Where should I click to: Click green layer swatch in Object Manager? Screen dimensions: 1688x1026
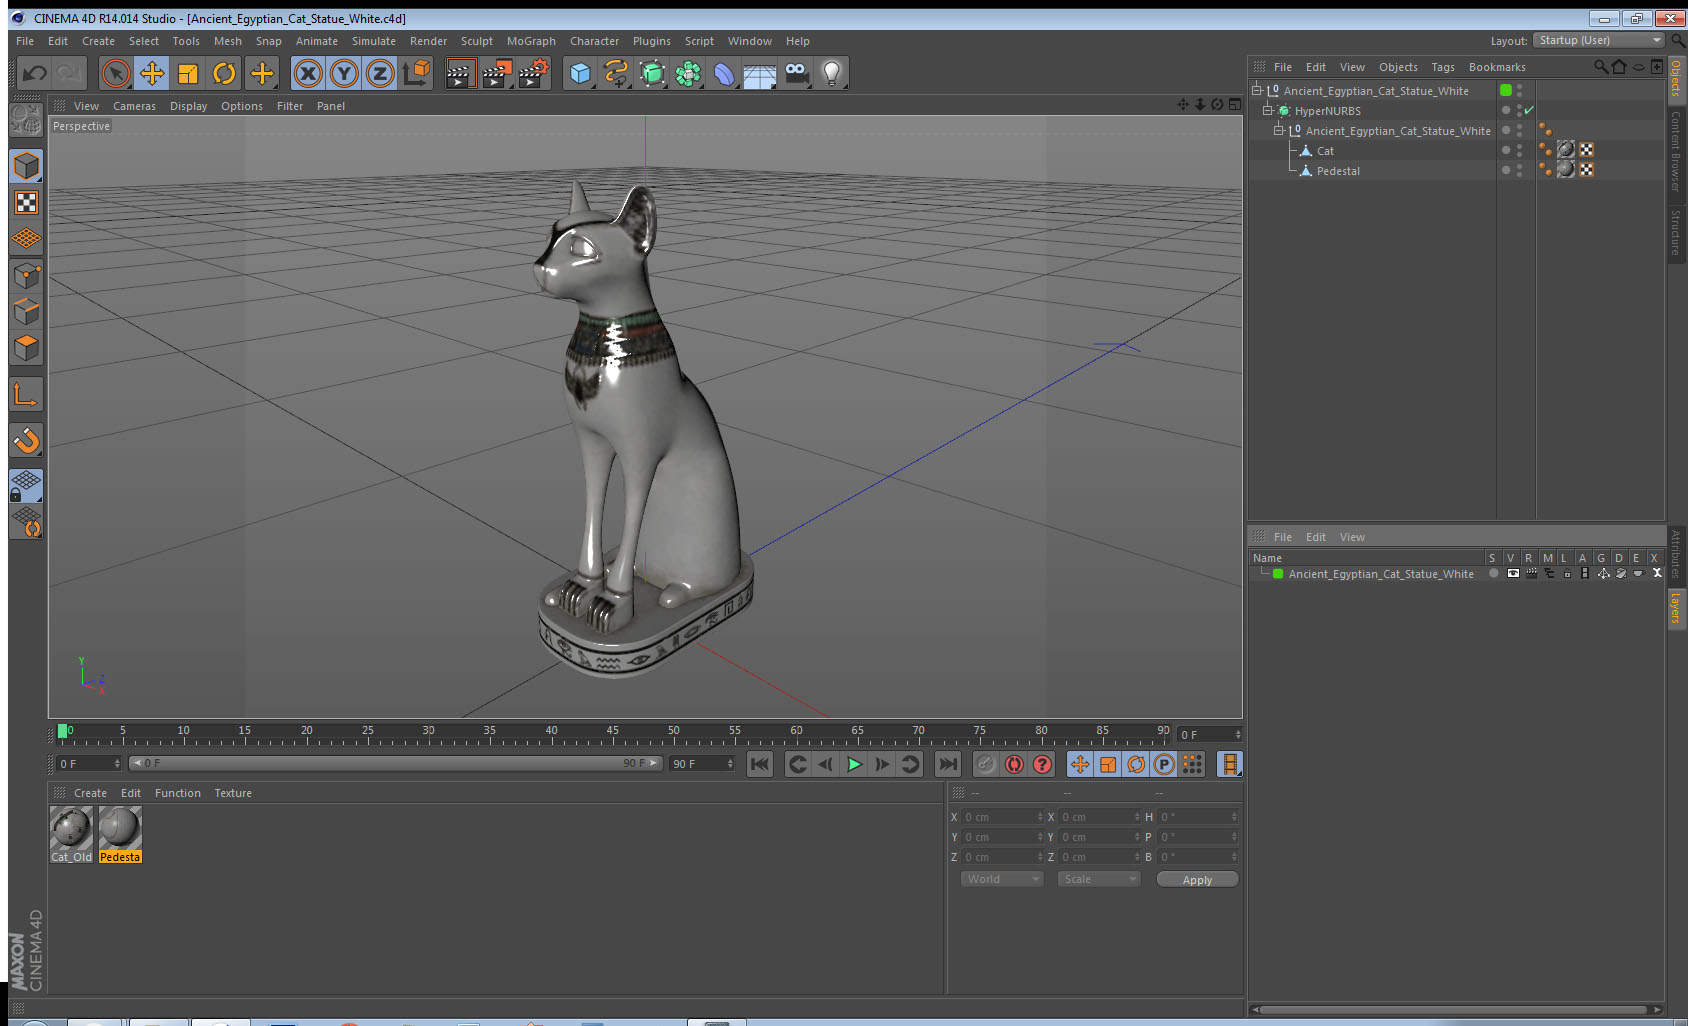(x=1506, y=90)
